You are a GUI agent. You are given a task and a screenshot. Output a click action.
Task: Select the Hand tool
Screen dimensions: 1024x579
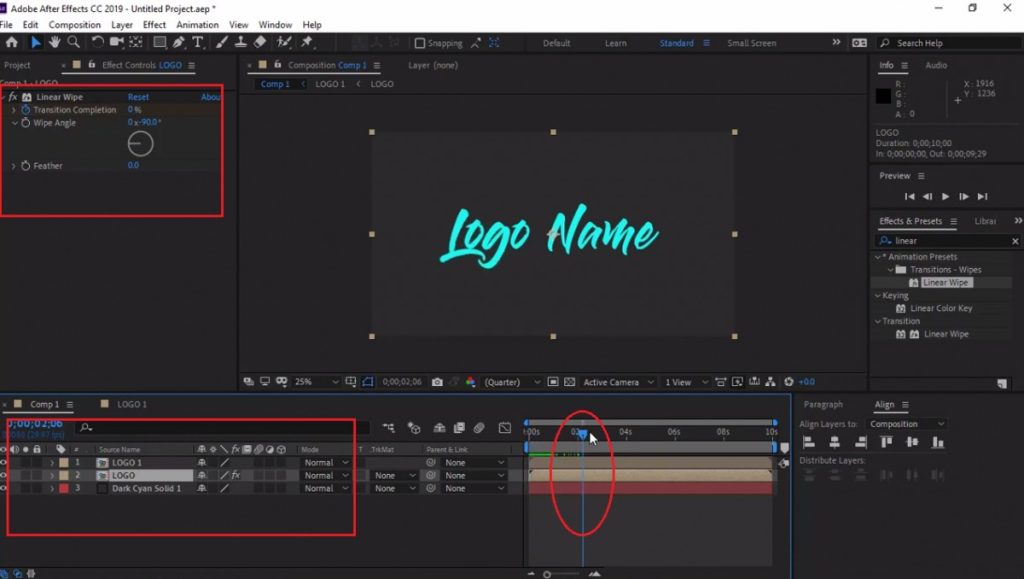coord(54,42)
